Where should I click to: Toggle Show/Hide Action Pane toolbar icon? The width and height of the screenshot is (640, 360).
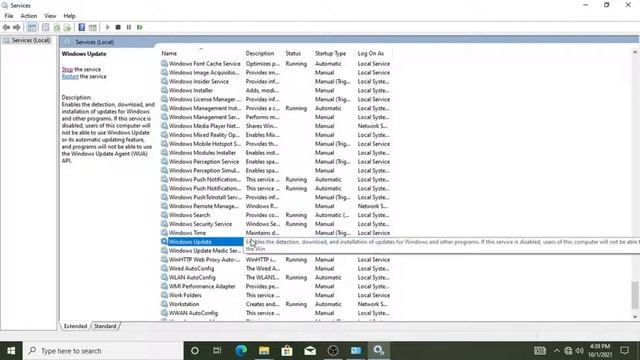(x=93, y=27)
